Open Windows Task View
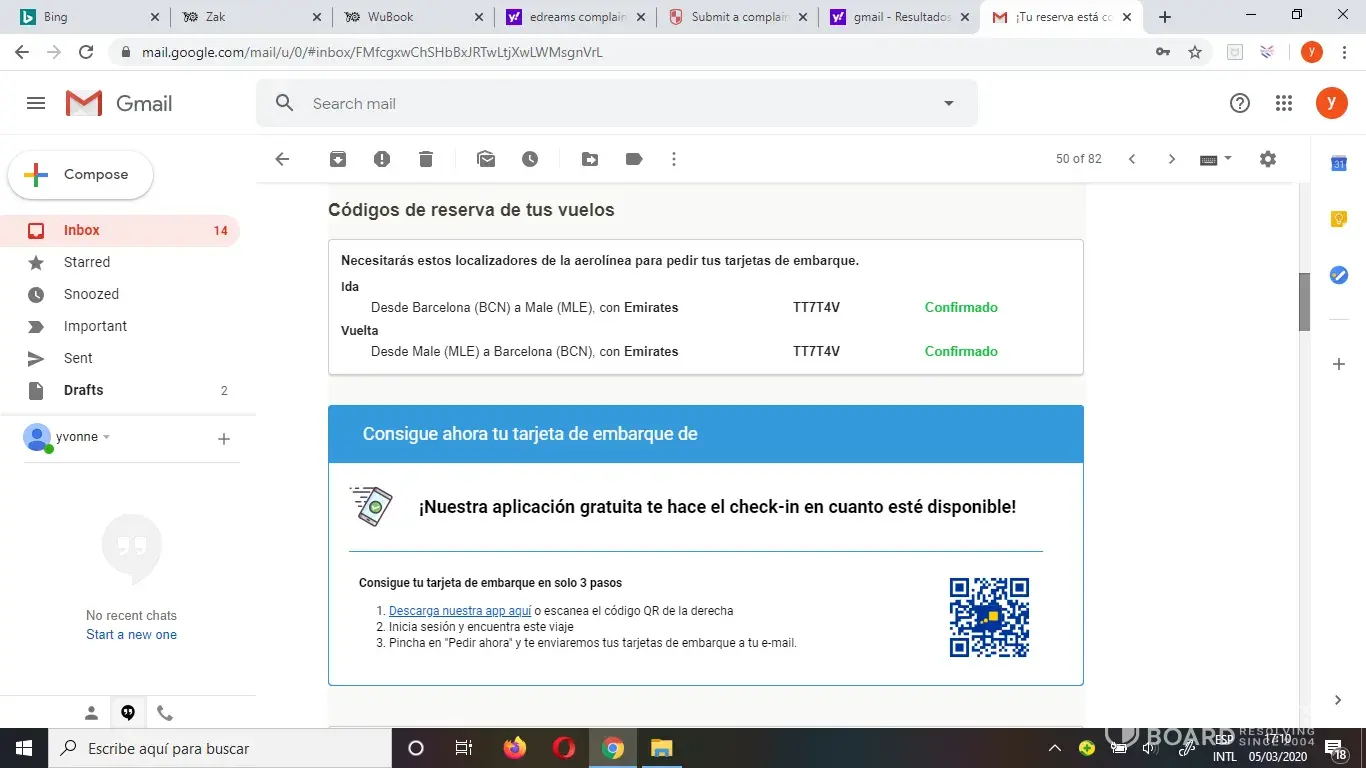 pos(464,748)
